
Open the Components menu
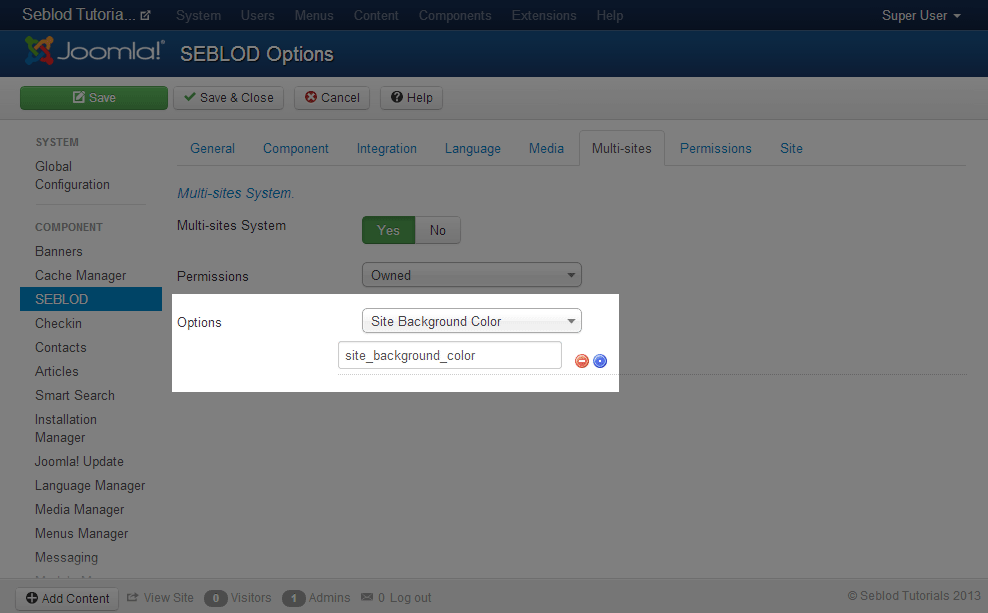(x=455, y=16)
